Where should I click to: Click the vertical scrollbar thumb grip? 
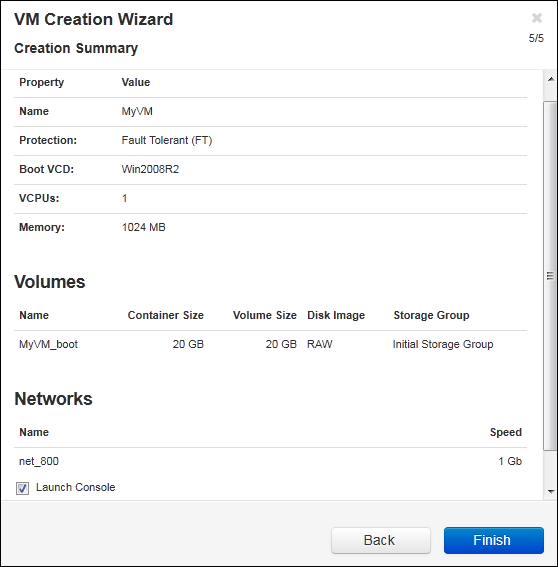[550, 276]
